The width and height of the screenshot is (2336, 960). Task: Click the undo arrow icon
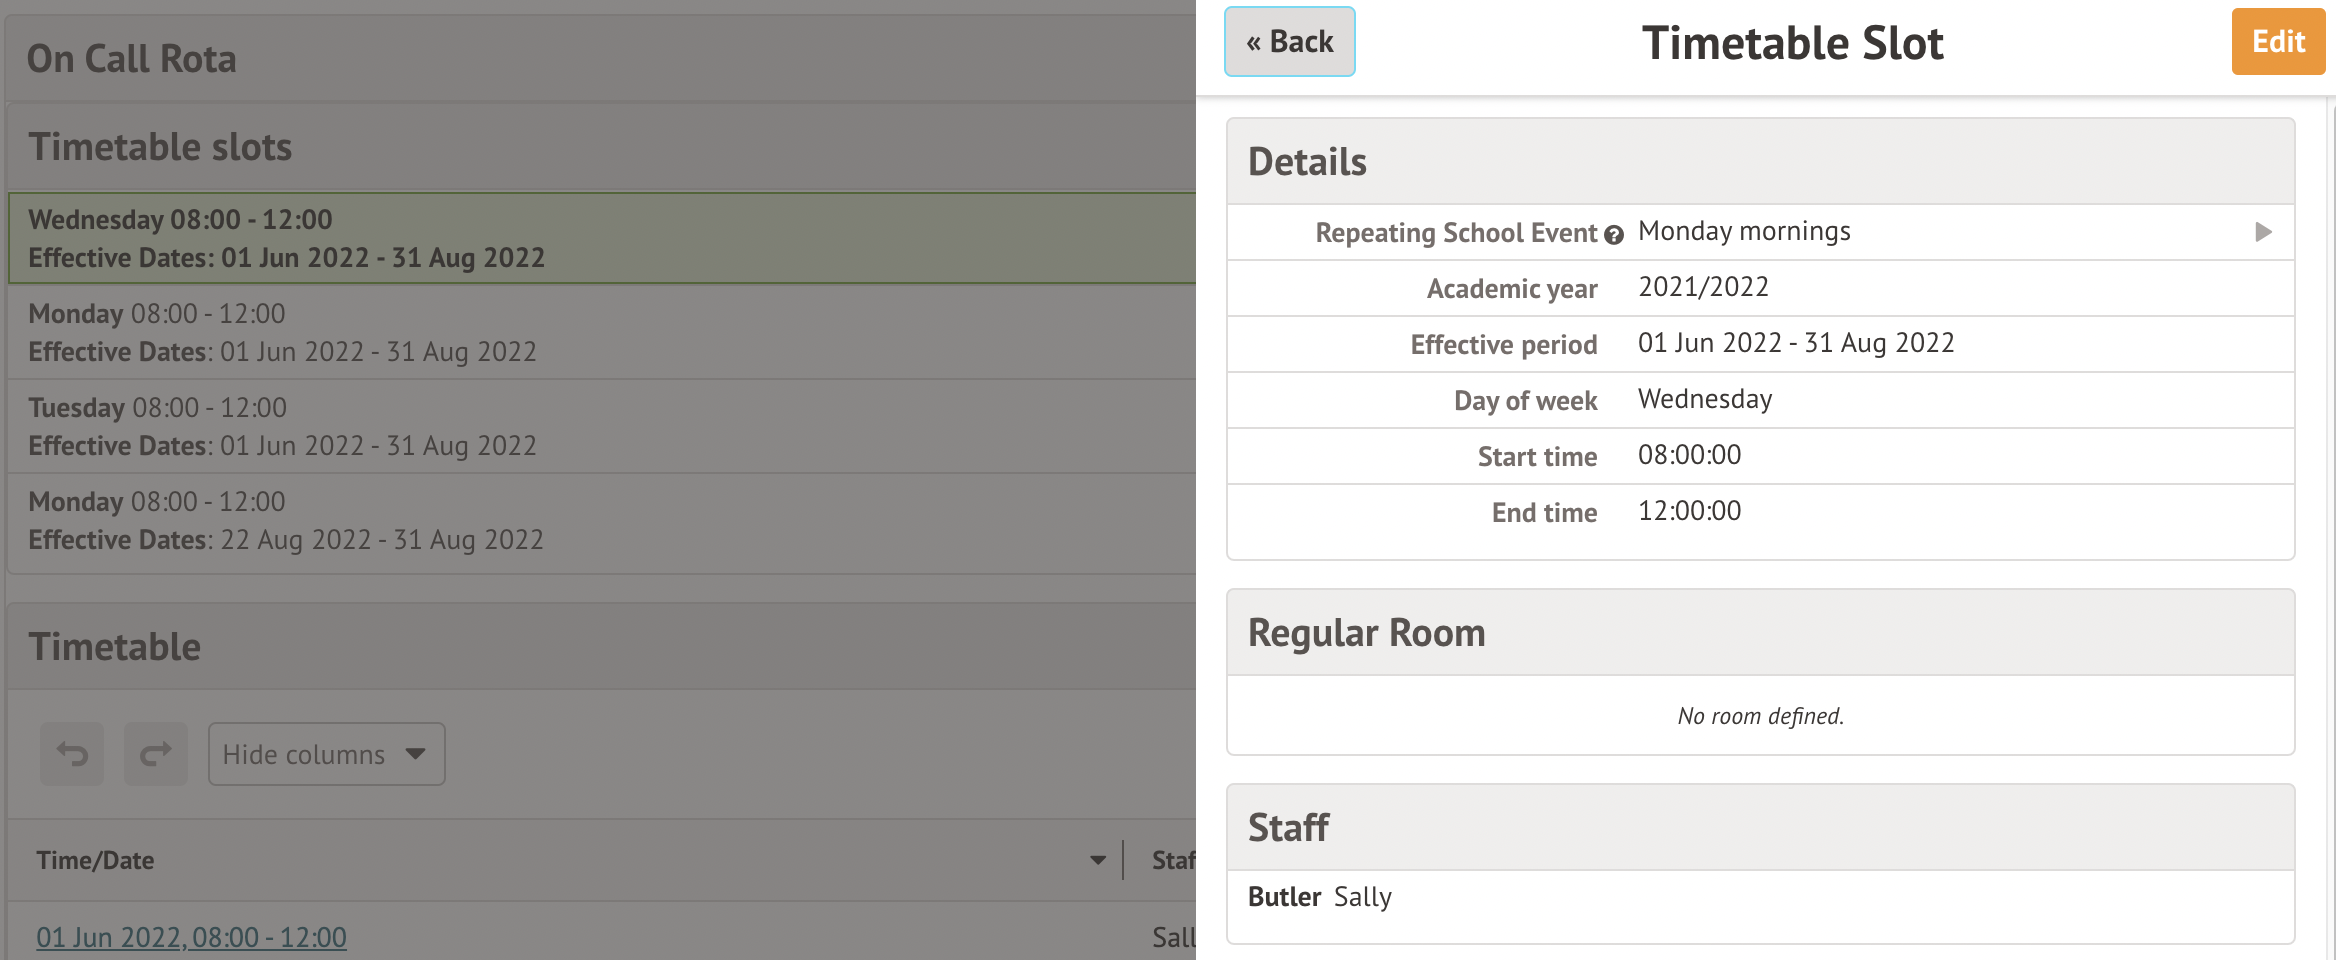(72, 754)
